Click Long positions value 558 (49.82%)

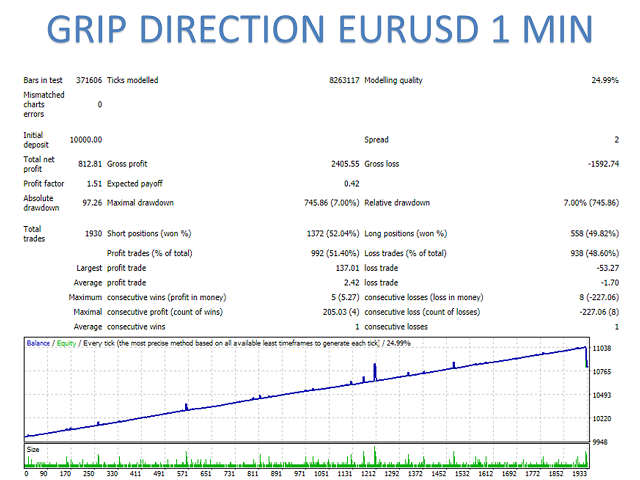tap(595, 233)
